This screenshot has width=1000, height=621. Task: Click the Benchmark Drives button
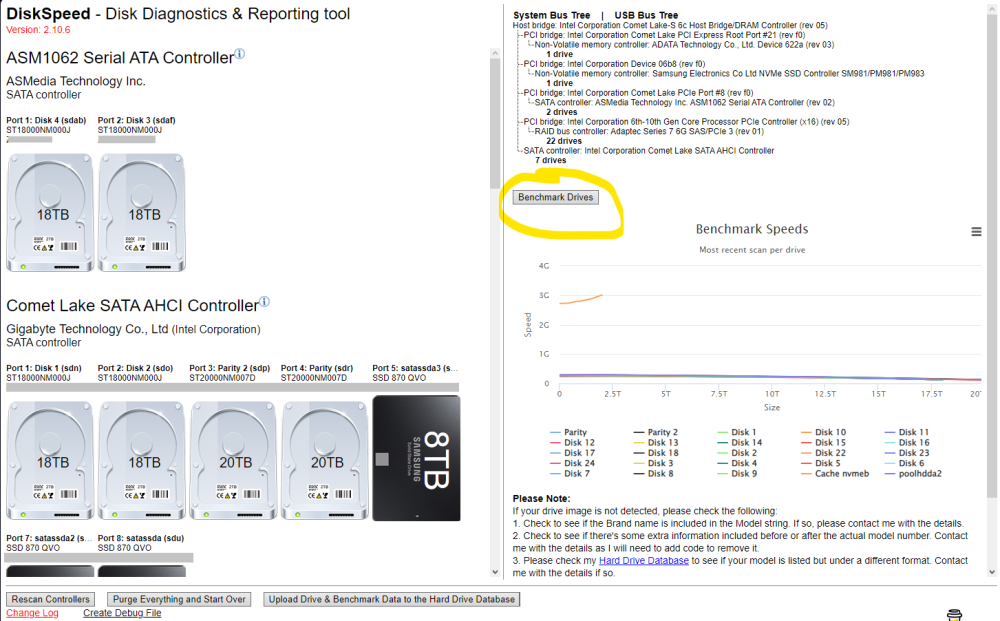[x=555, y=198]
